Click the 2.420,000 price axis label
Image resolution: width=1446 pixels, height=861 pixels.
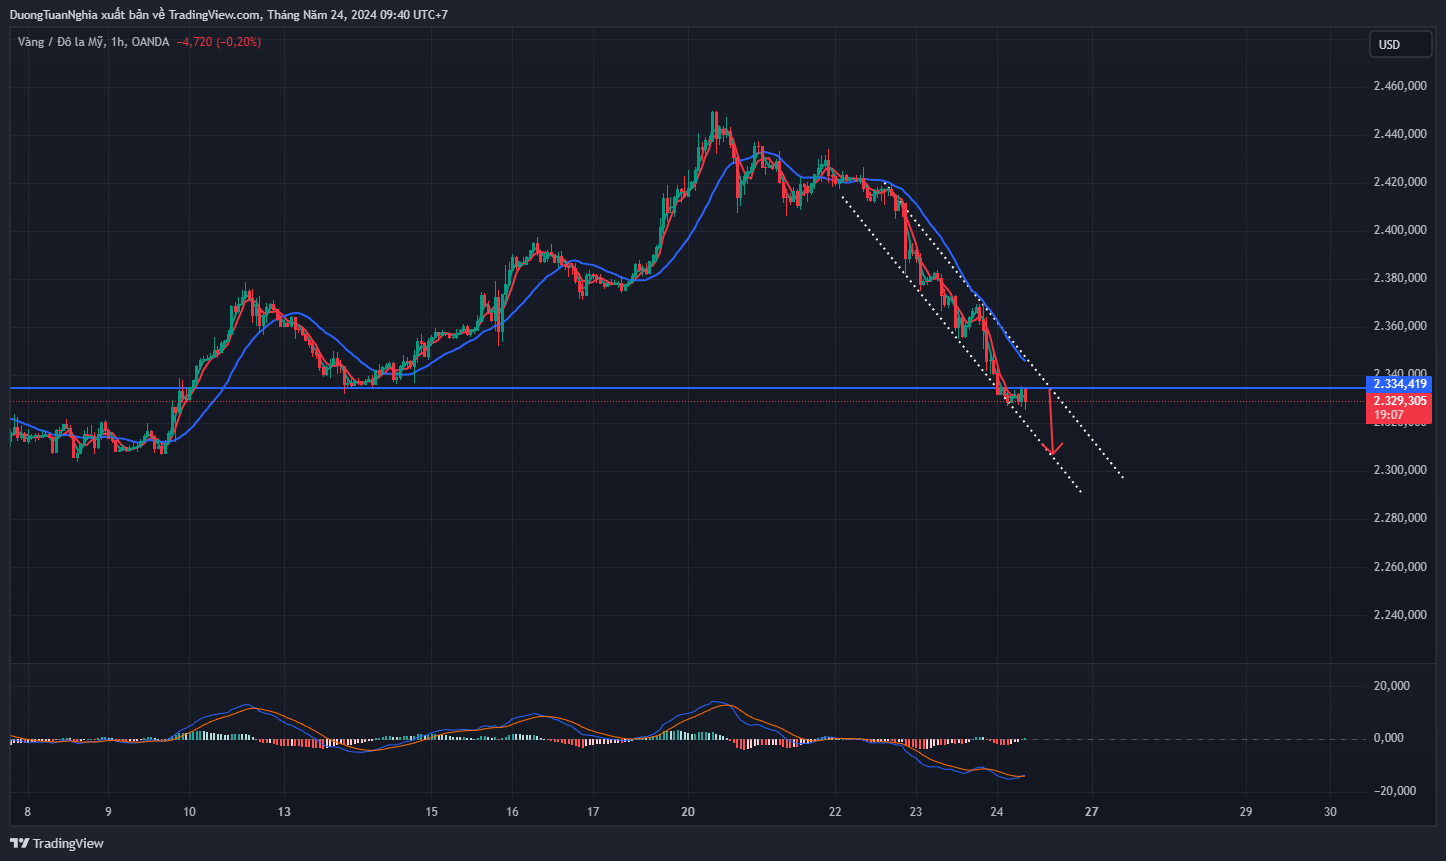coord(1400,182)
